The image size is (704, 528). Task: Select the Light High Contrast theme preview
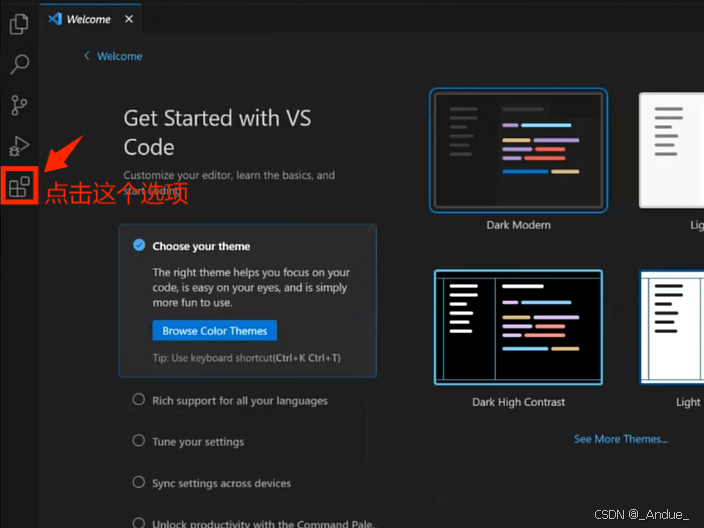click(x=672, y=327)
